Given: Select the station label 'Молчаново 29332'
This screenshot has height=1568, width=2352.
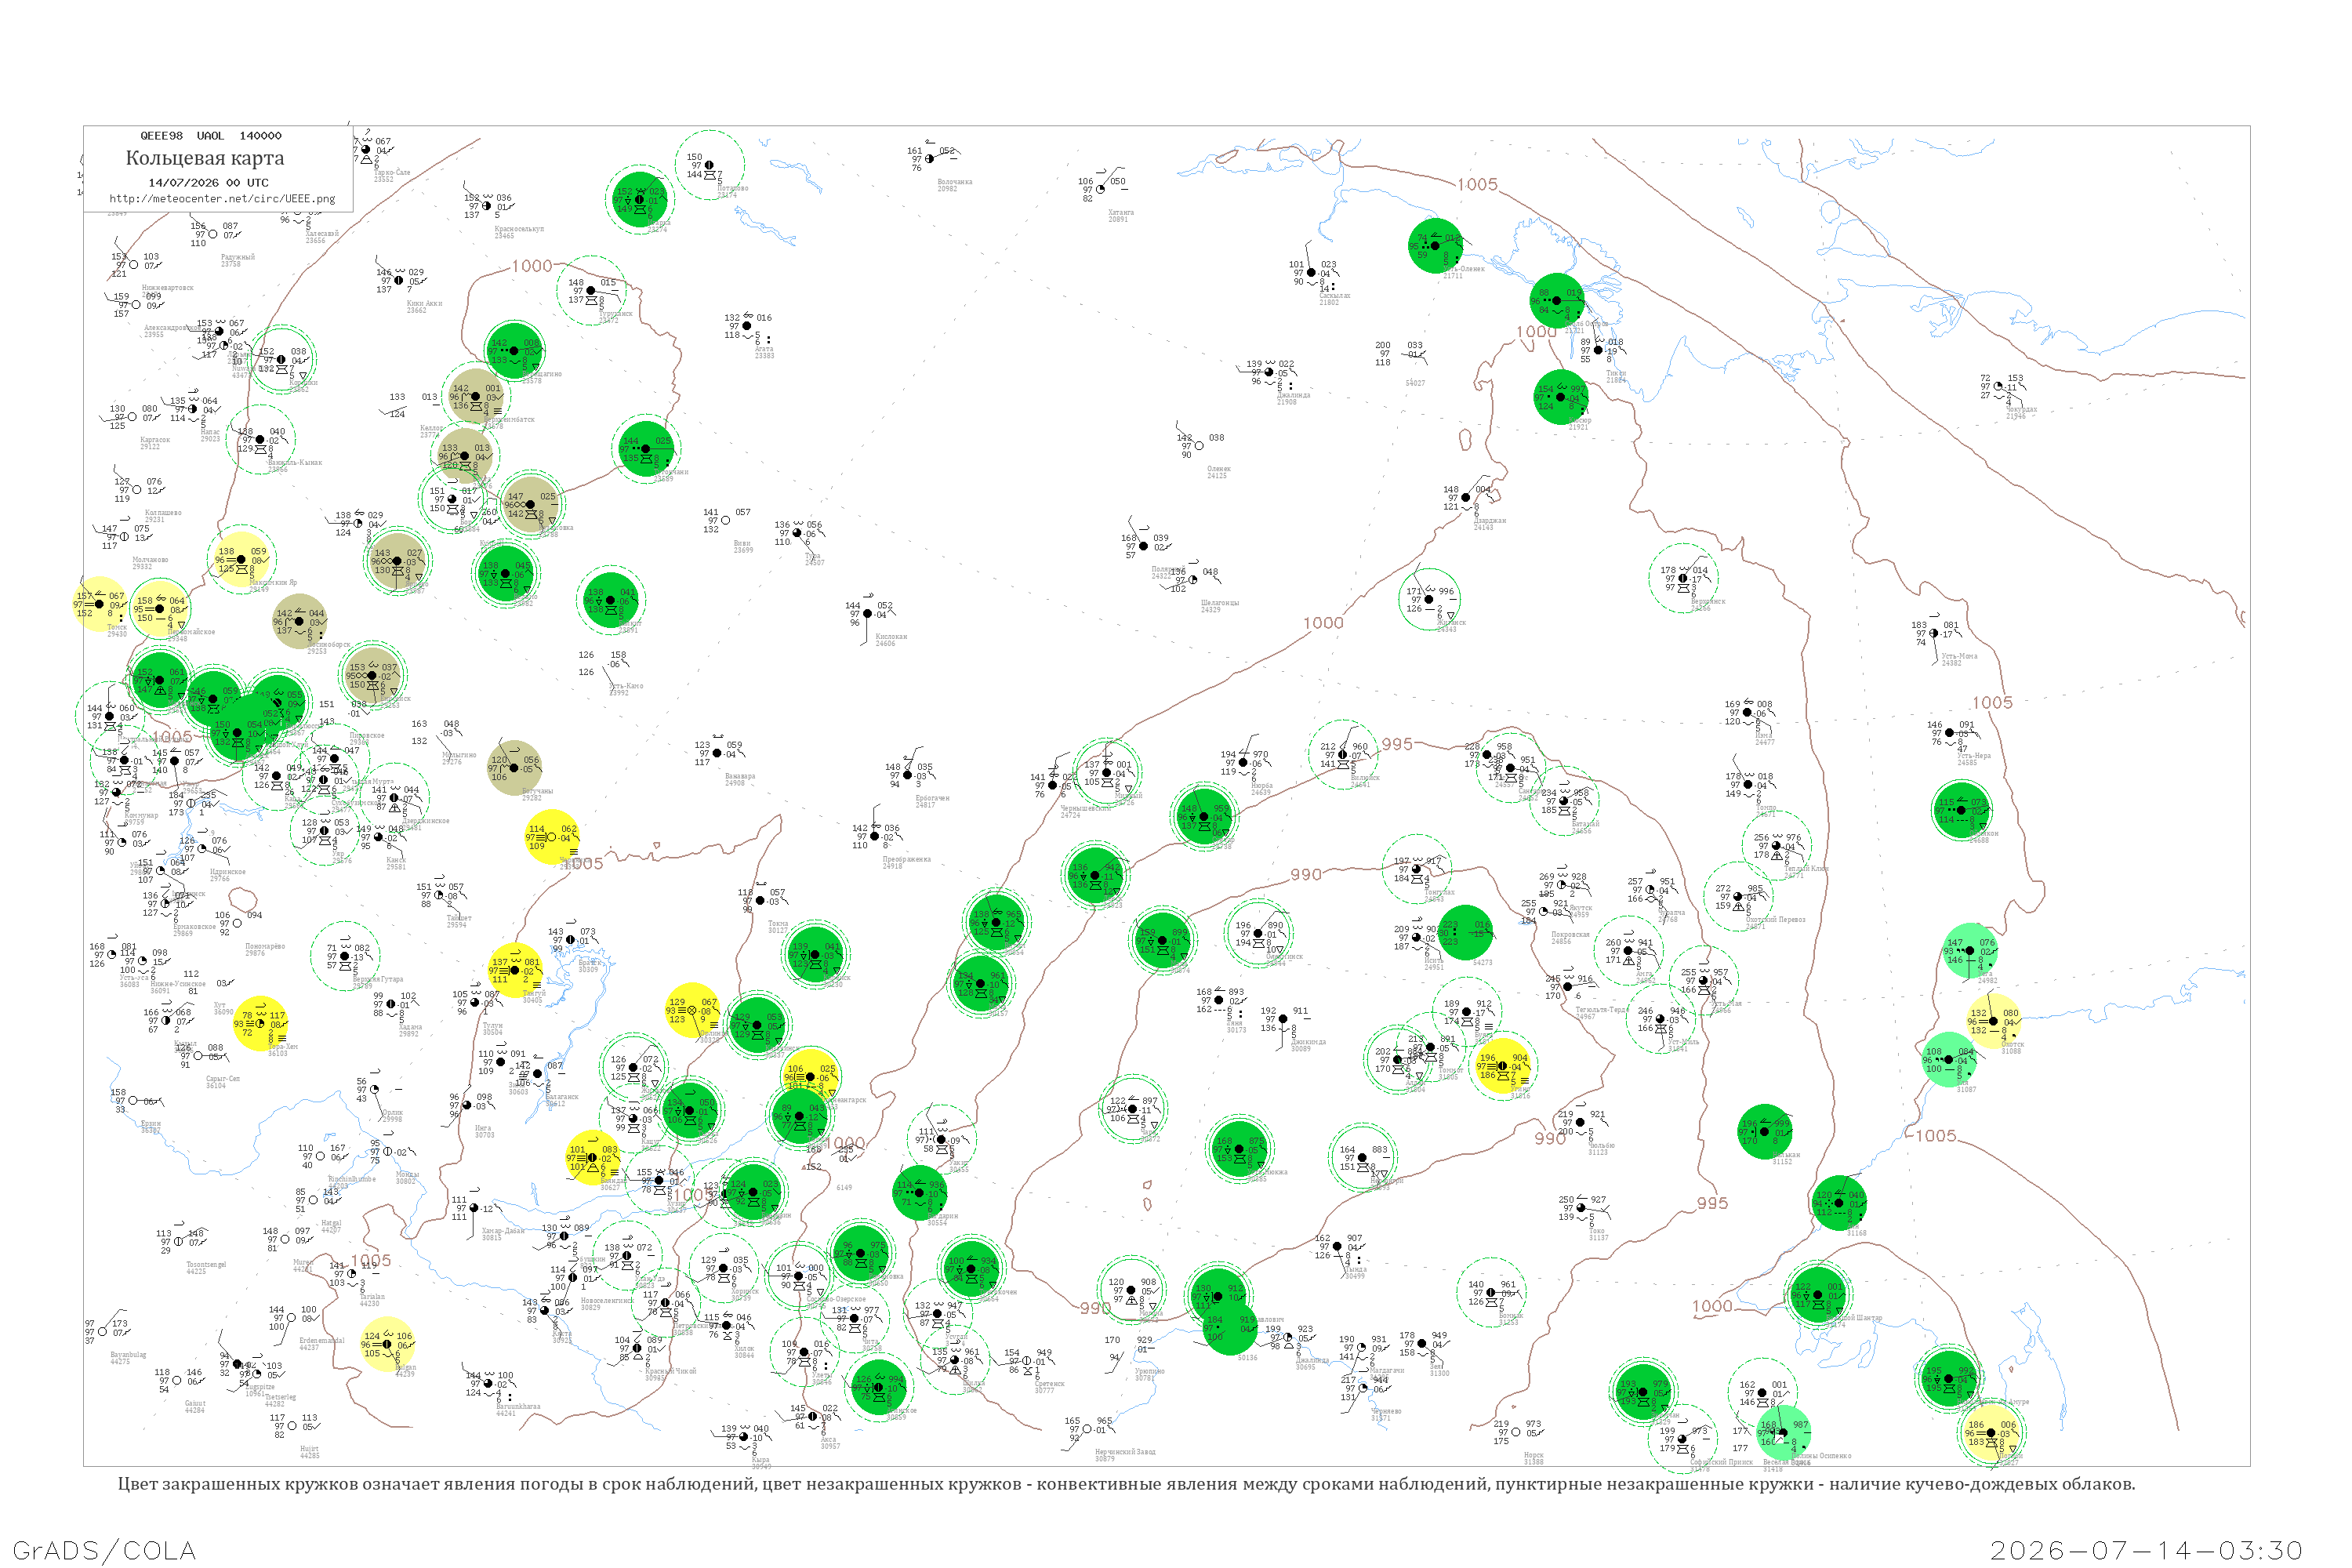Looking at the screenshot, I should point(150,563).
